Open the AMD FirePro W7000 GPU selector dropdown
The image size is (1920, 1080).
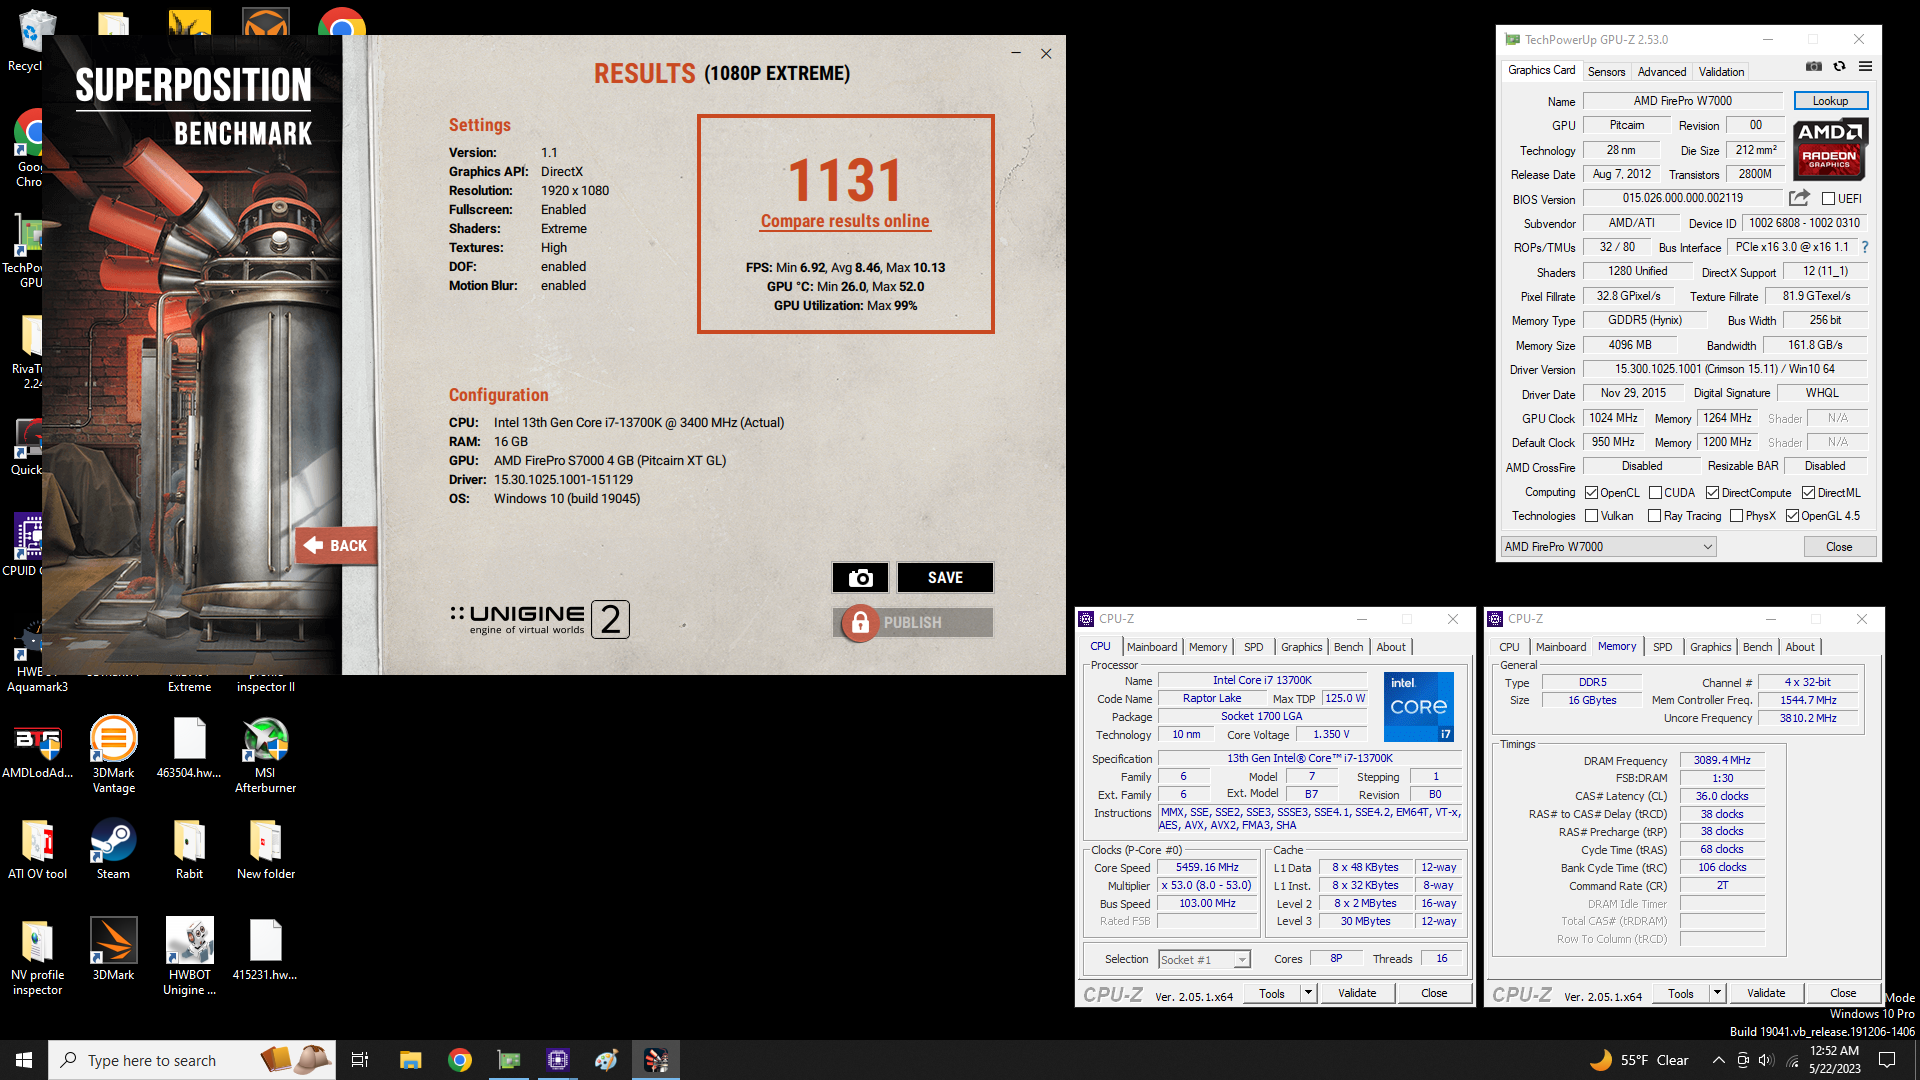pos(1608,547)
